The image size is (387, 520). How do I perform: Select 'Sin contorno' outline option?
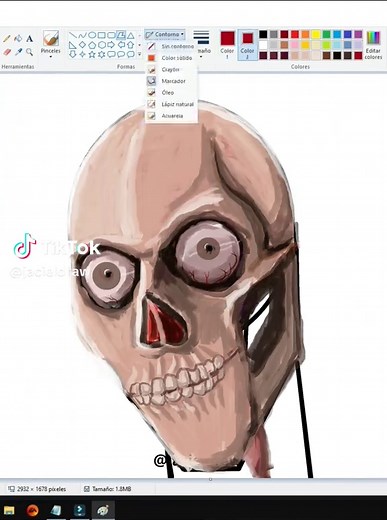(x=171, y=46)
